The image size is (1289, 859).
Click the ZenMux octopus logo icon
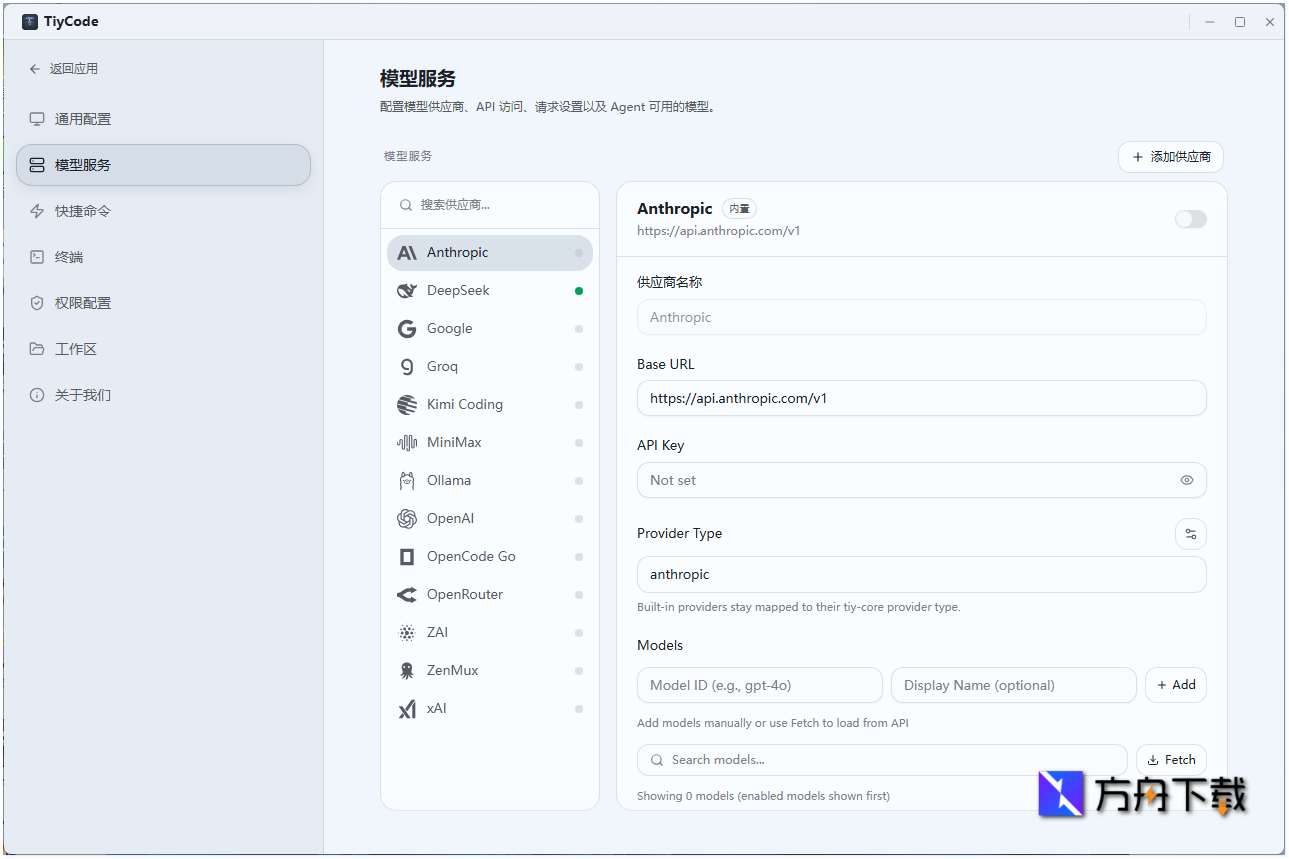pyautogui.click(x=407, y=671)
